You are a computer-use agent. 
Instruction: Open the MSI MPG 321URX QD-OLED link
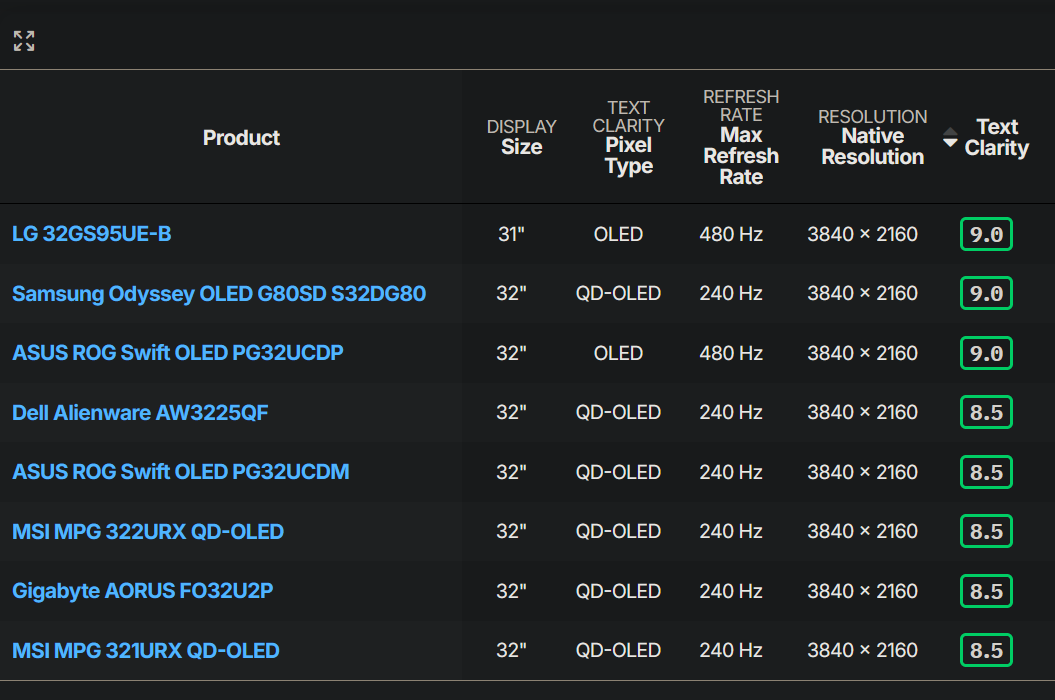point(145,650)
